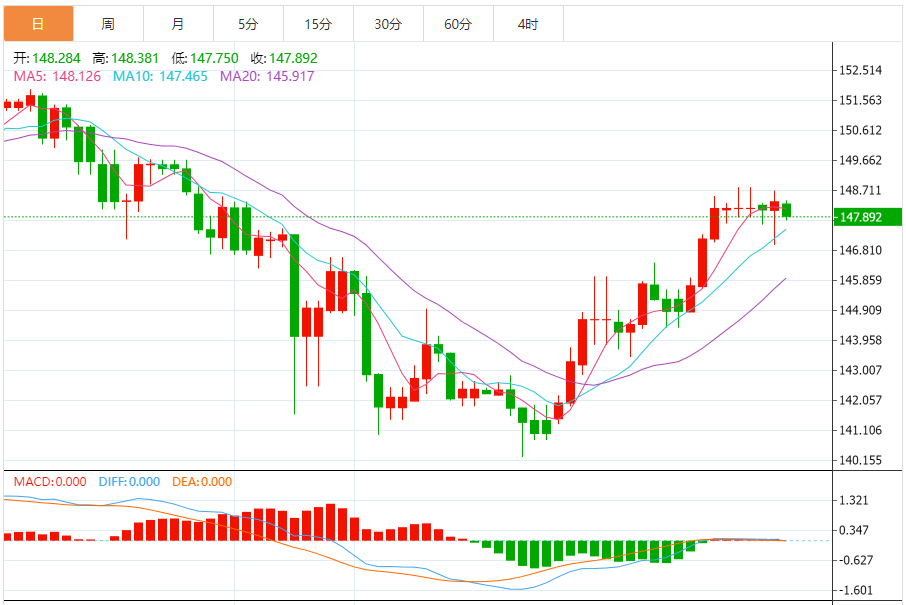Screen dimensions: 906x605
Task: Click the 1.321 MACD axis label
Action: pos(854,500)
